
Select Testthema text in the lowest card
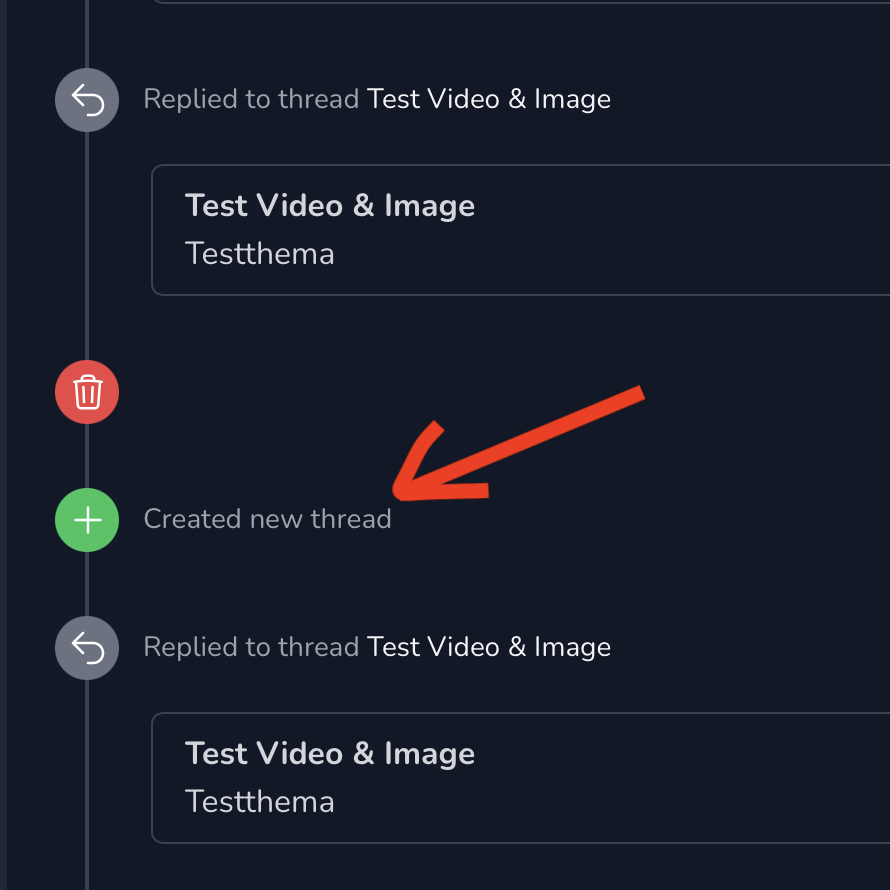coord(259,801)
